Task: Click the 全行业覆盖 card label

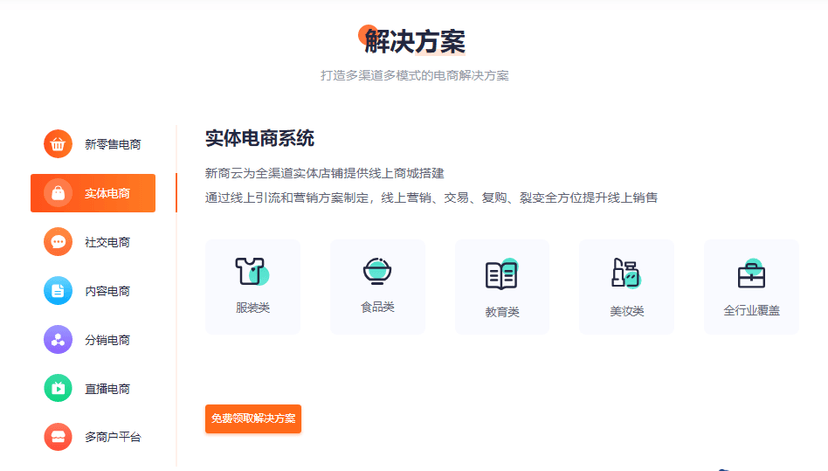Action: pyautogui.click(x=751, y=310)
